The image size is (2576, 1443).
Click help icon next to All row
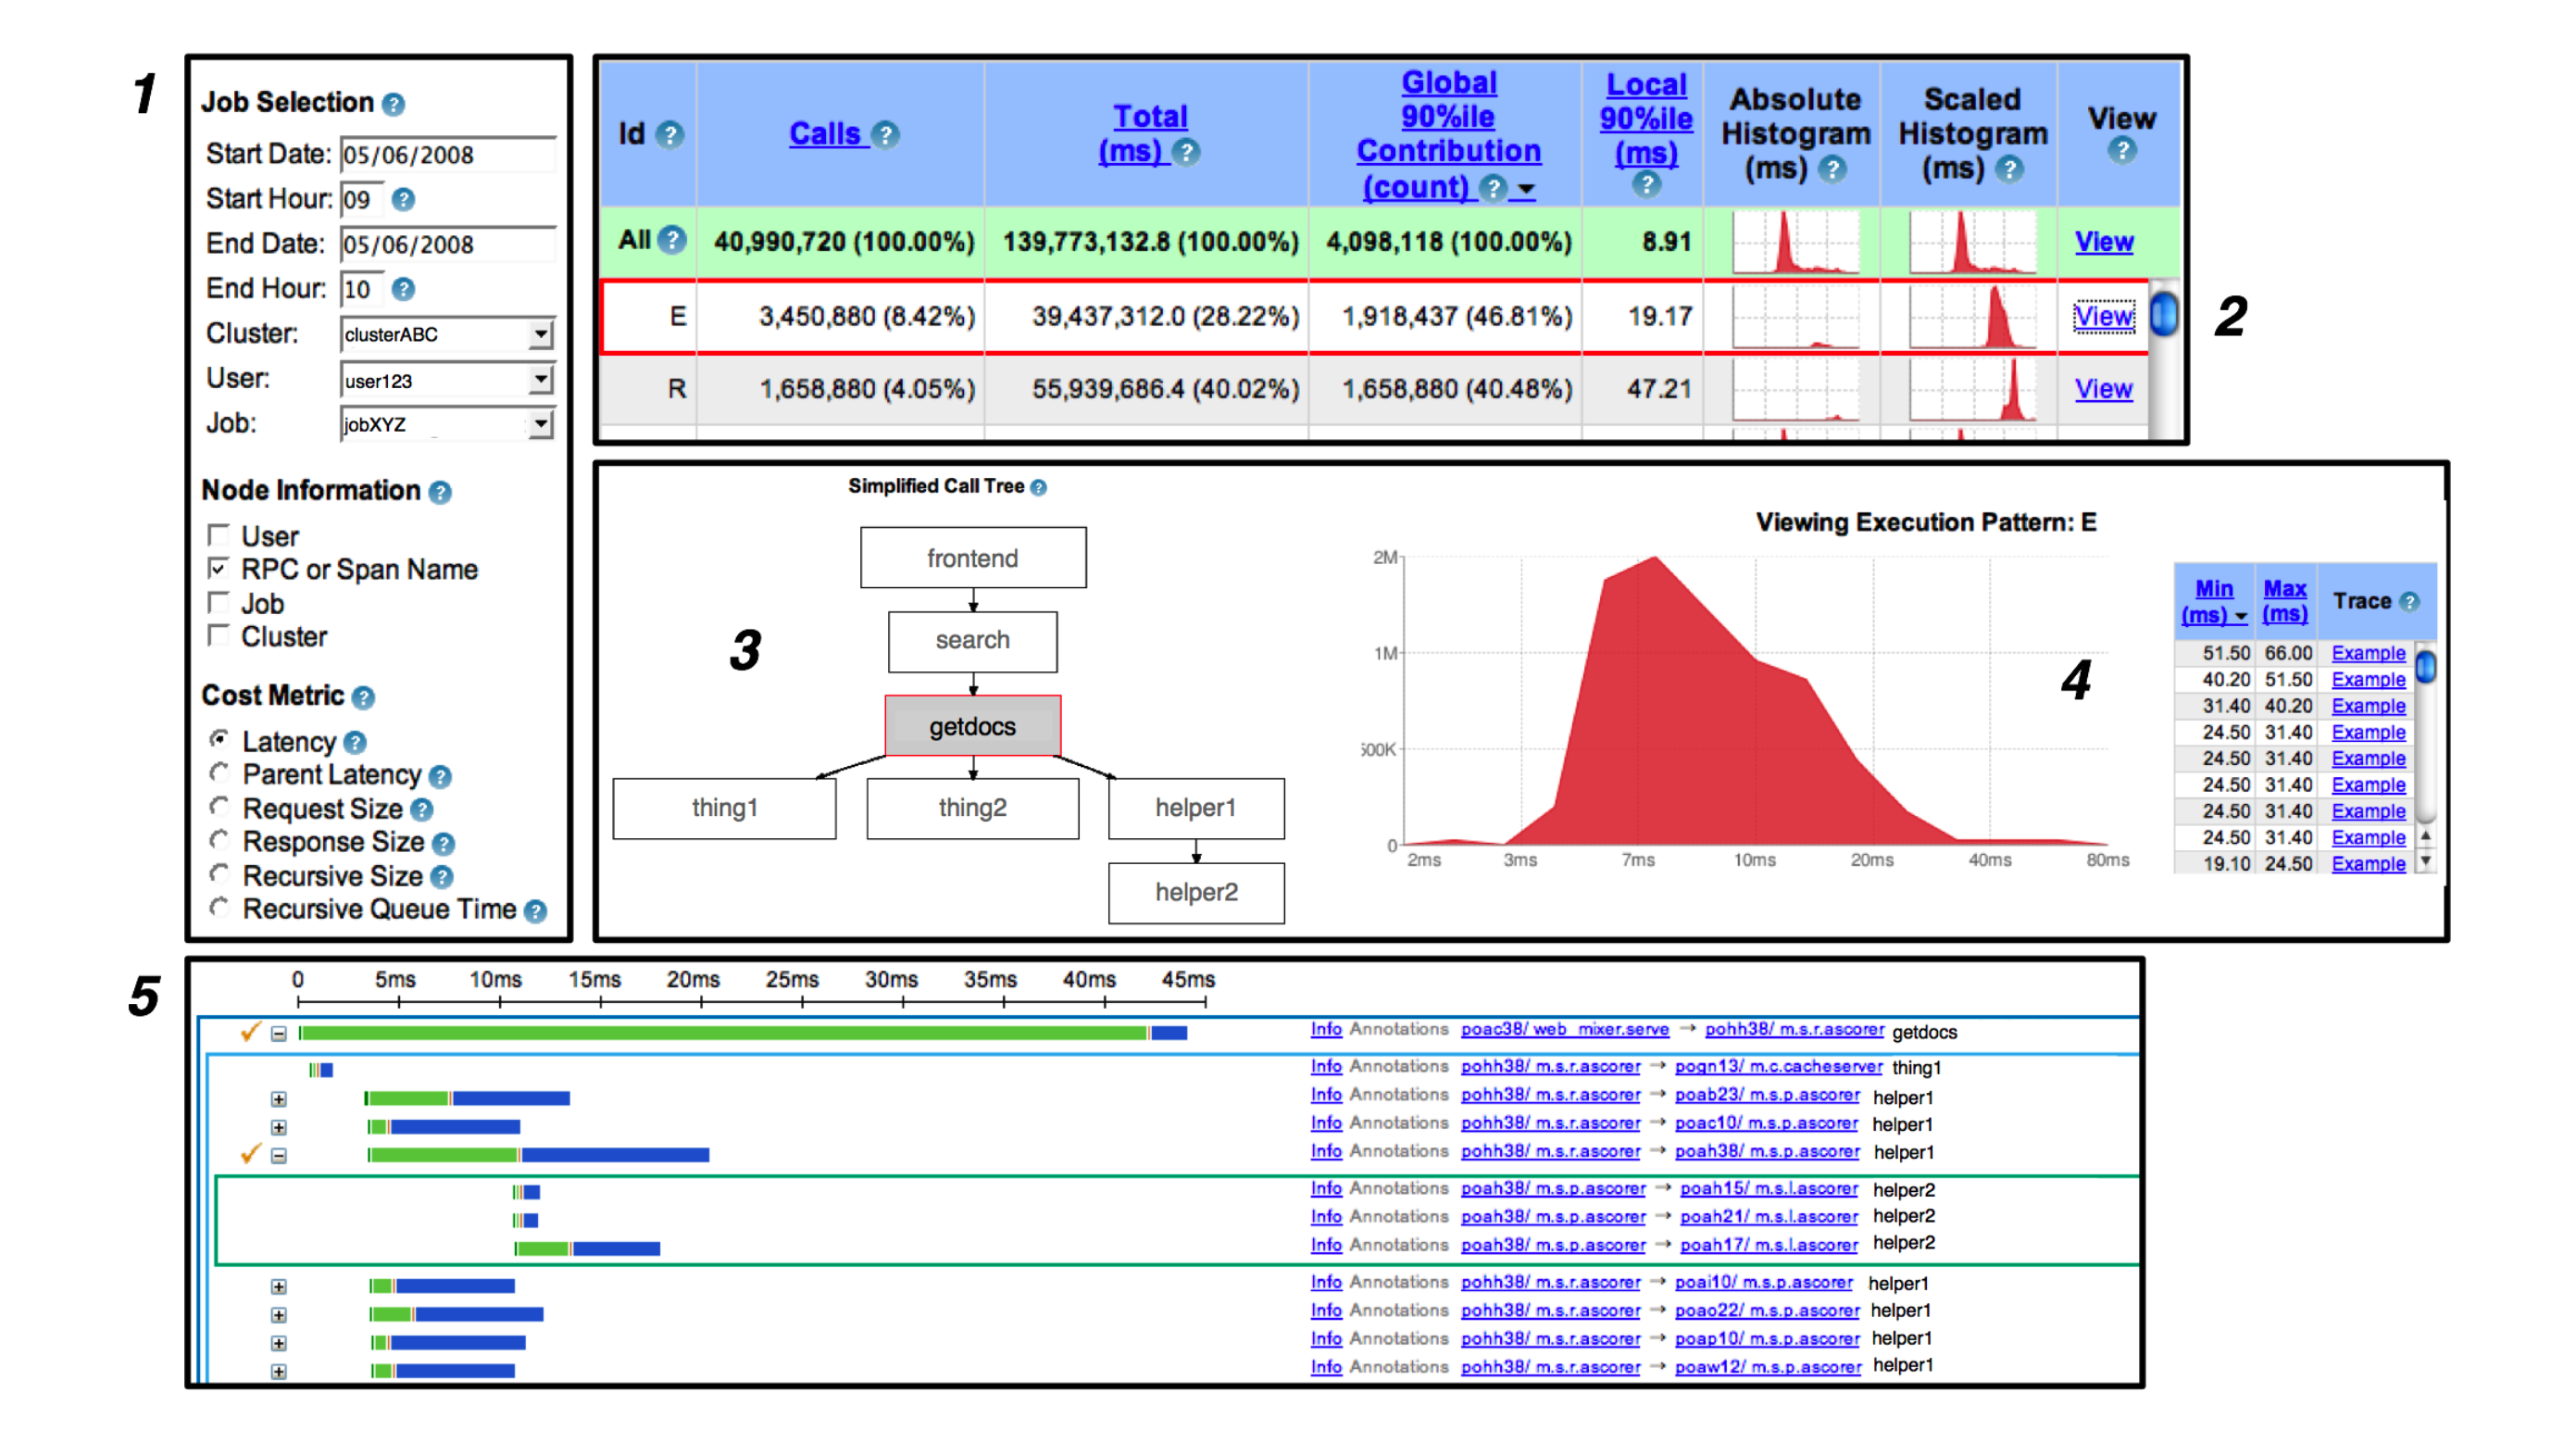[x=673, y=241]
